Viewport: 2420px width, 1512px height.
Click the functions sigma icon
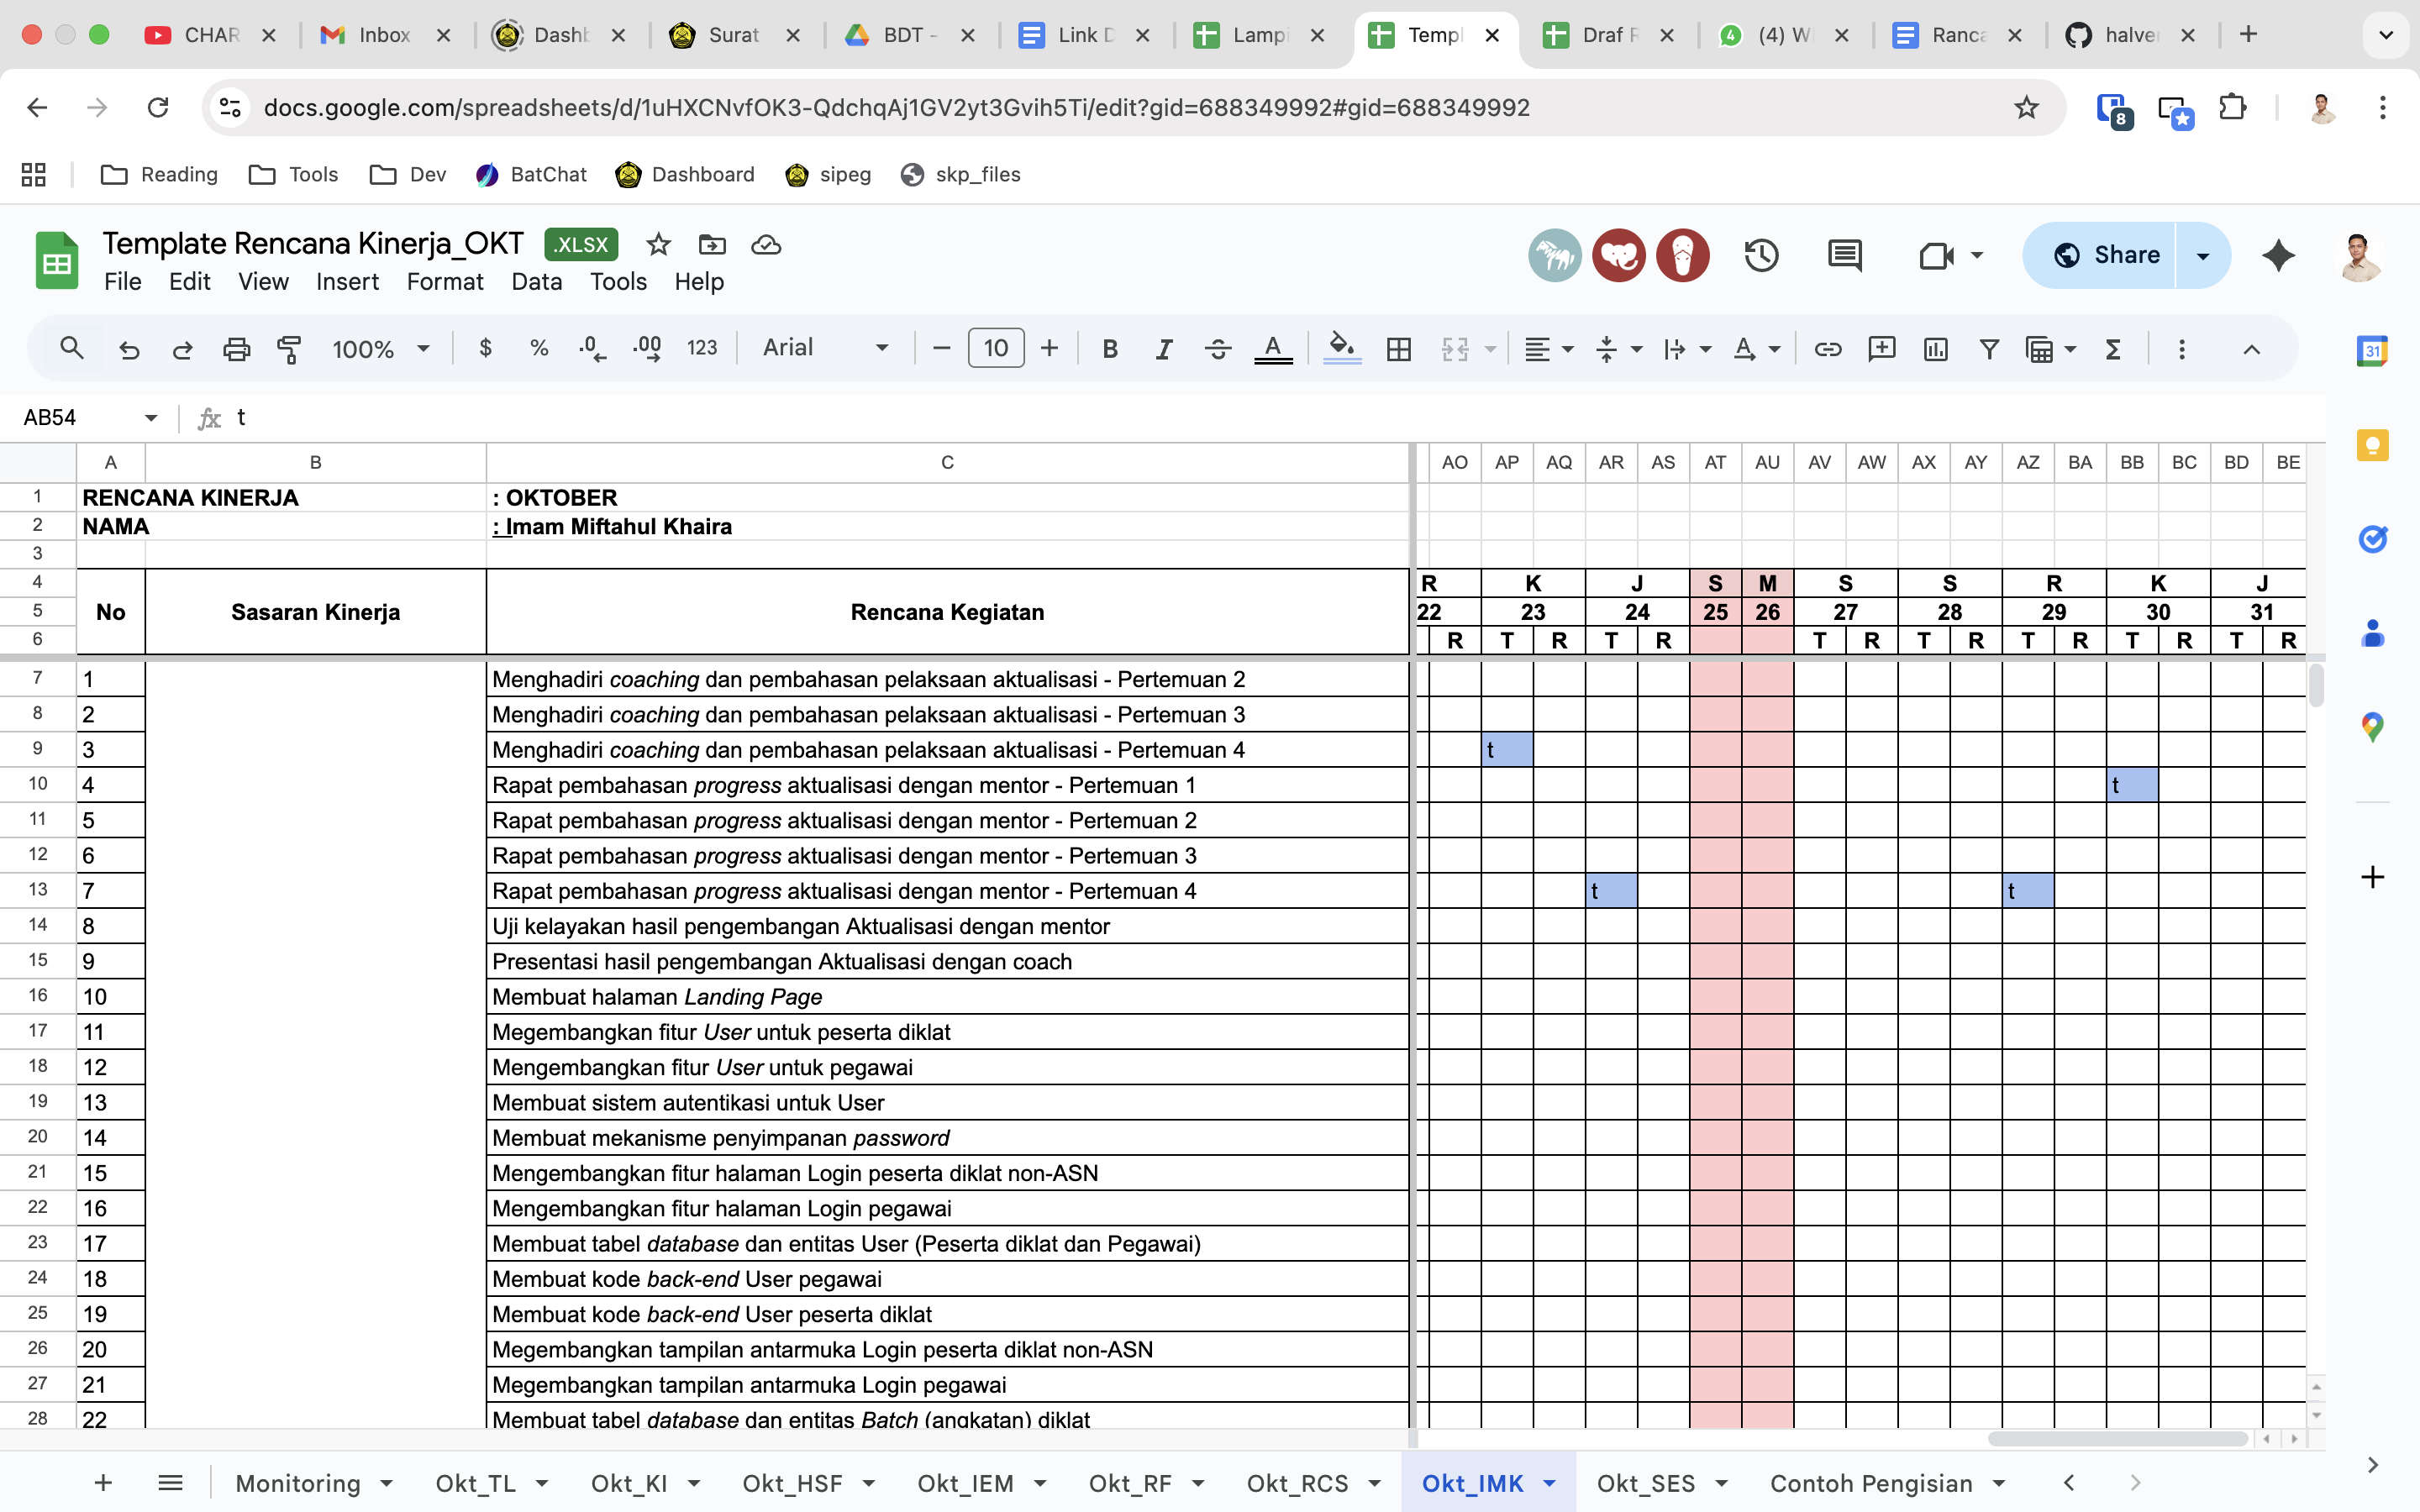[2112, 349]
